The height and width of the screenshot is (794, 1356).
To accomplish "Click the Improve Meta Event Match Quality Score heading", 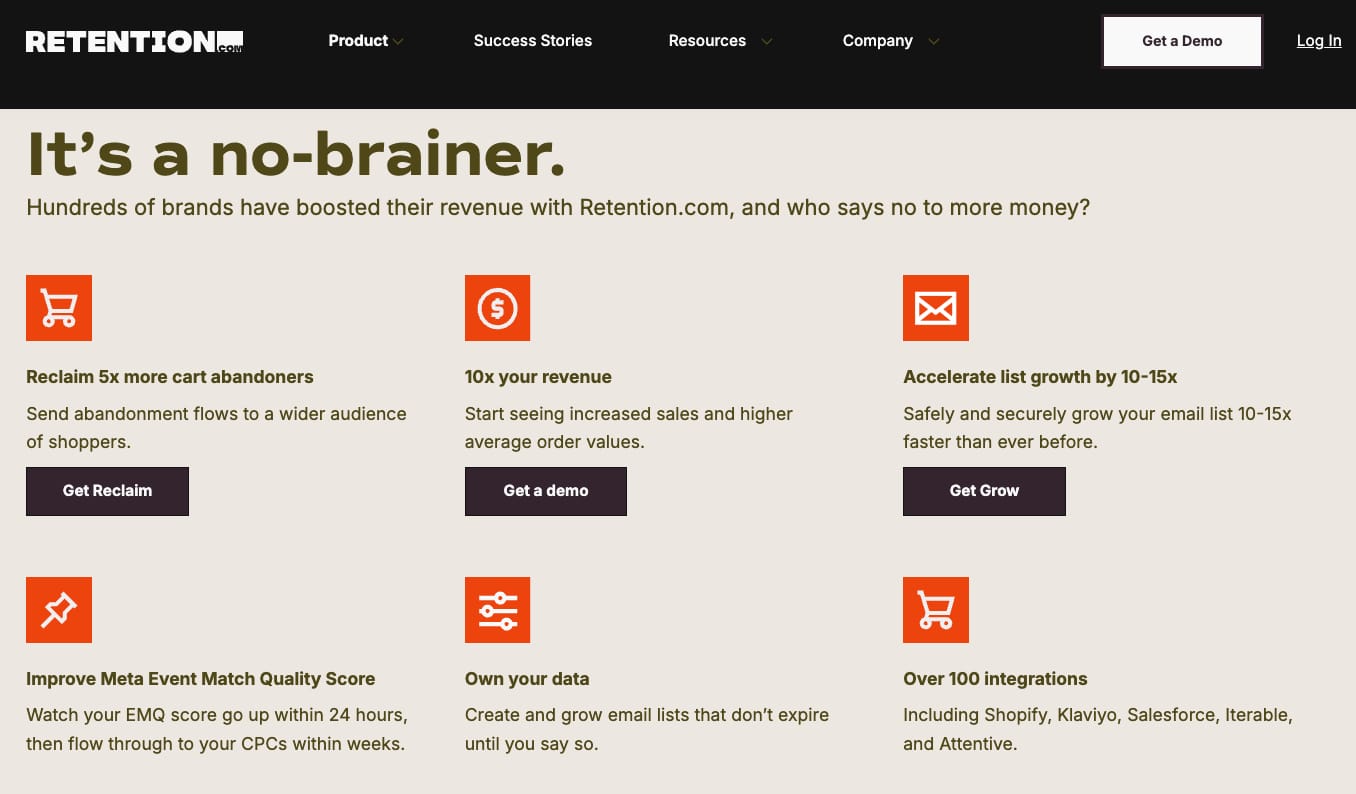I will pos(200,679).
